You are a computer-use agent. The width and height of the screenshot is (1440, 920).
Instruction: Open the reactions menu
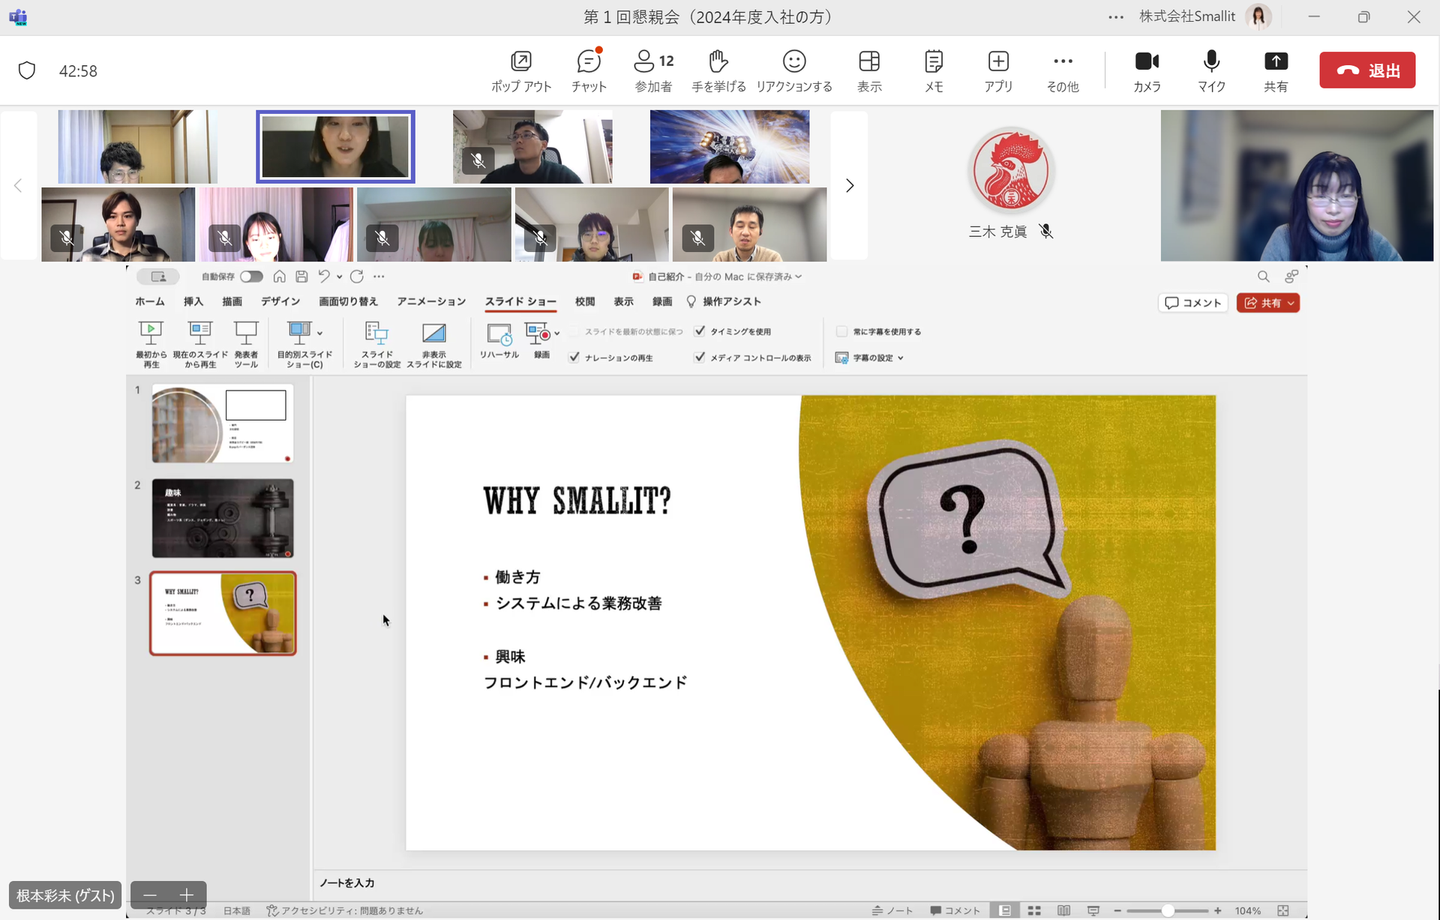click(x=794, y=71)
